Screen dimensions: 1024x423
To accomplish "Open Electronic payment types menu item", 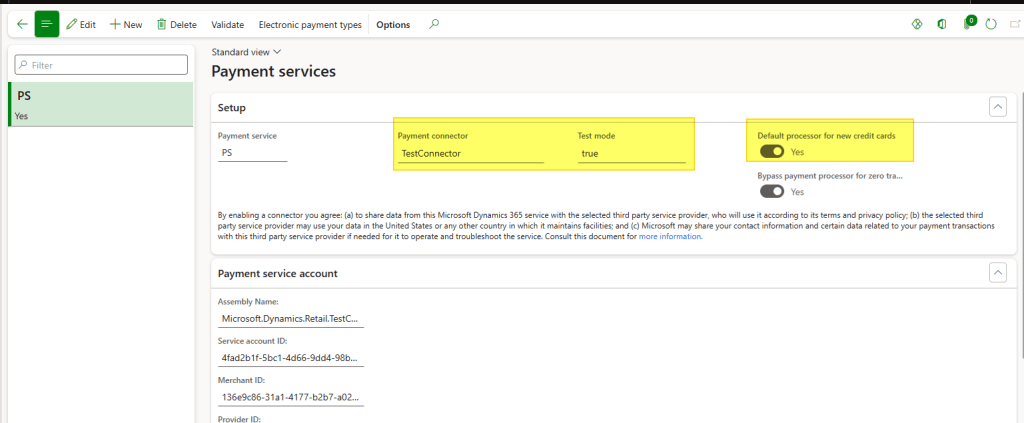I will click(310, 24).
